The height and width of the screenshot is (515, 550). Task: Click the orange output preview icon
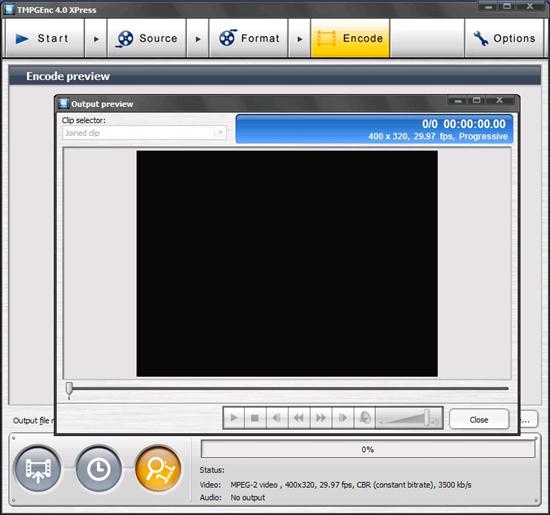click(x=159, y=469)
